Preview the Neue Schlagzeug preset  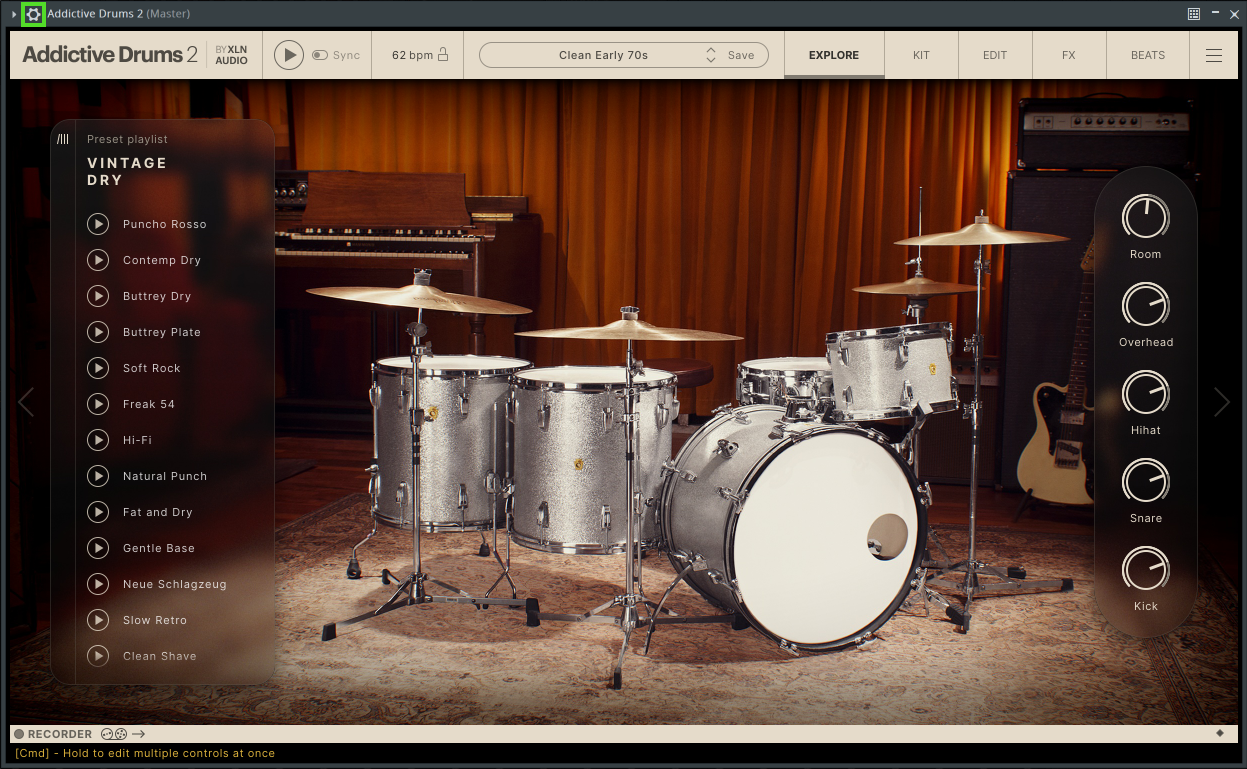pyautogui.click(x=98, y=584)
